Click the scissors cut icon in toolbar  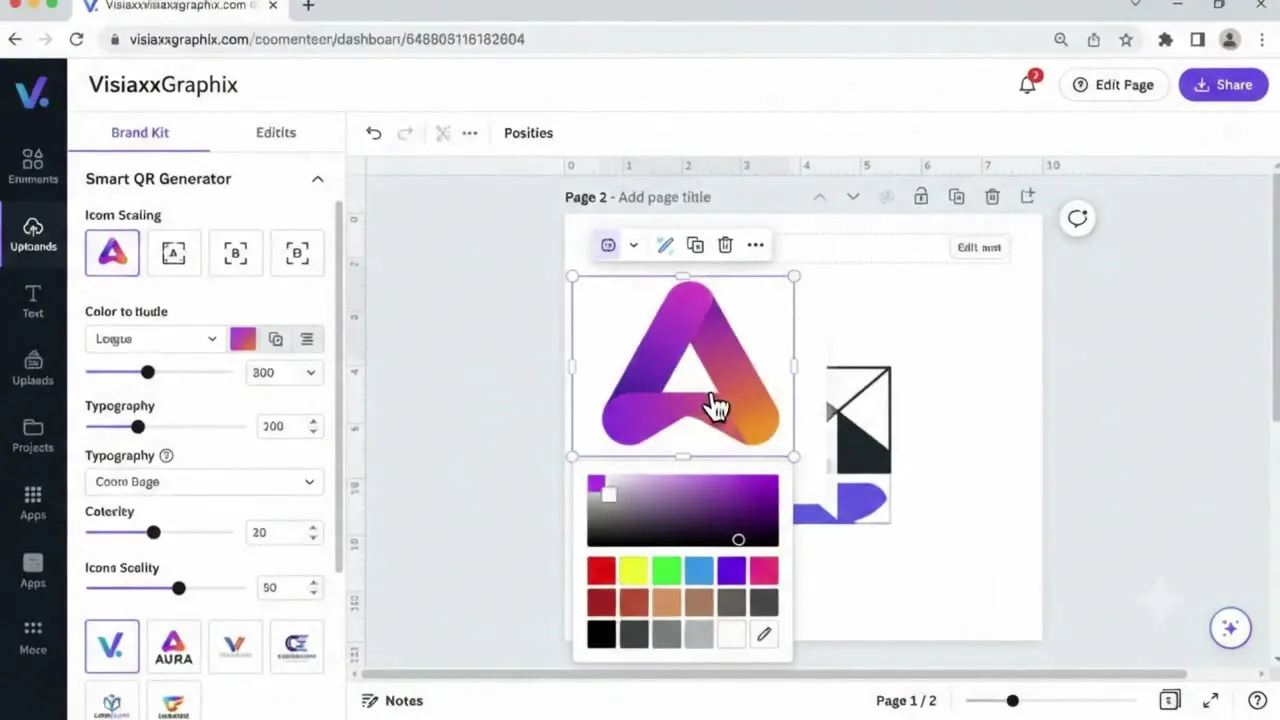pyautogui.click(x=443, y=133)
